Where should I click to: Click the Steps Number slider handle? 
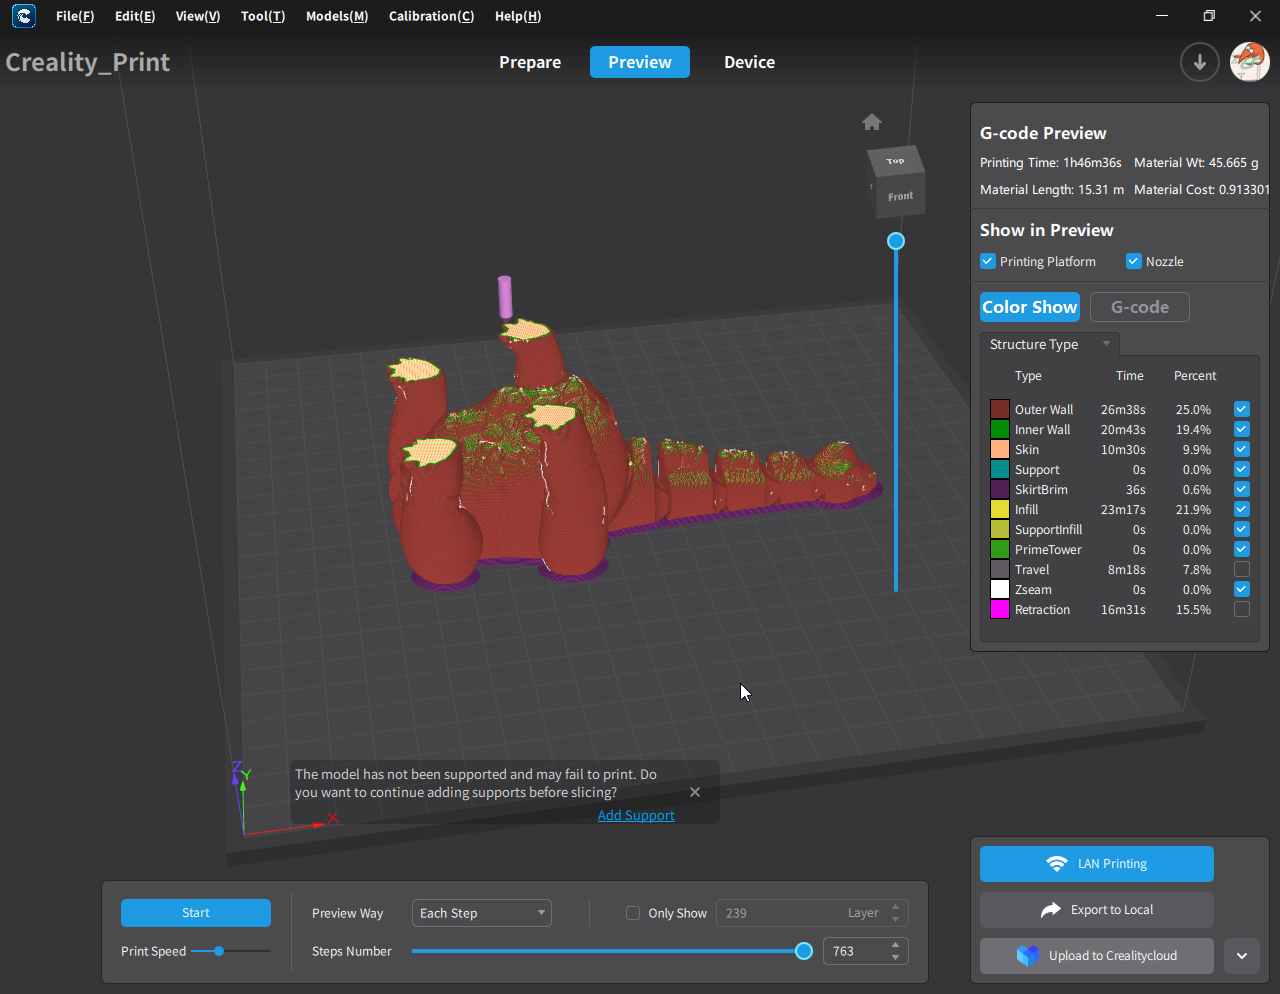coord(803,951)
